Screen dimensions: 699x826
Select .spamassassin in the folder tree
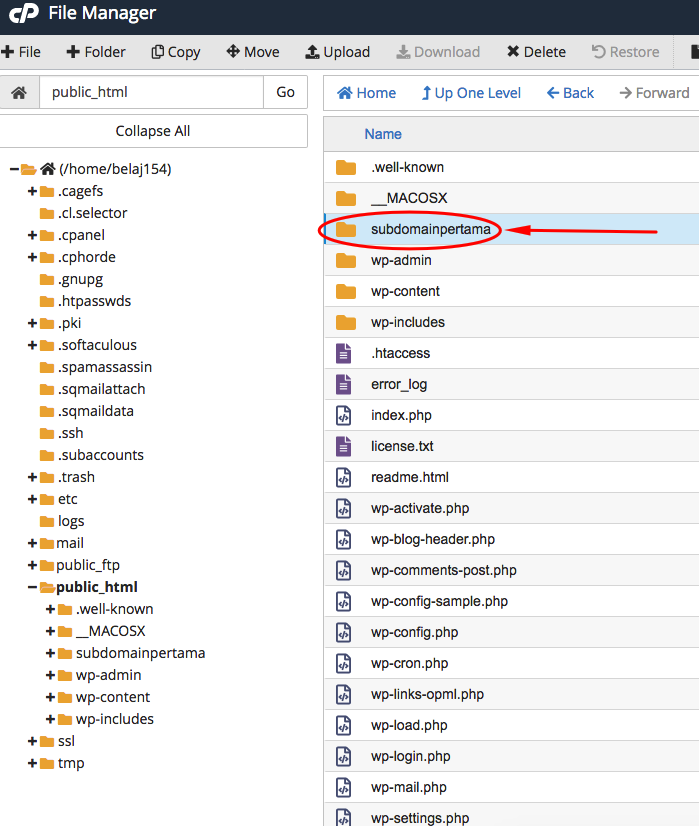coord(105,367)
